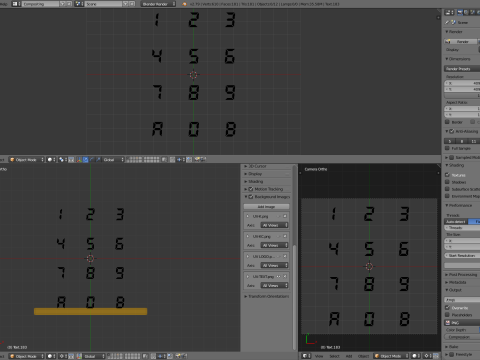Image resolution: width=480 pixels, height=360 pixels.
Task: Click the Add Image button
Action: point(266,207)
